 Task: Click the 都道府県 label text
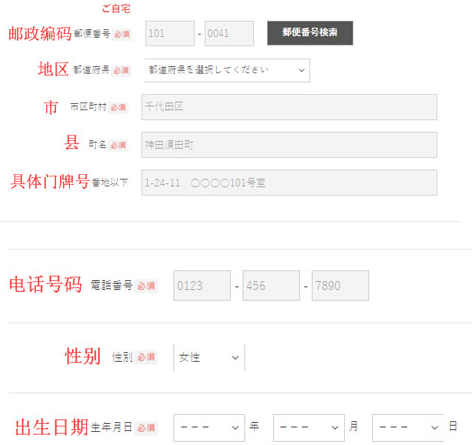coord(91,70)
